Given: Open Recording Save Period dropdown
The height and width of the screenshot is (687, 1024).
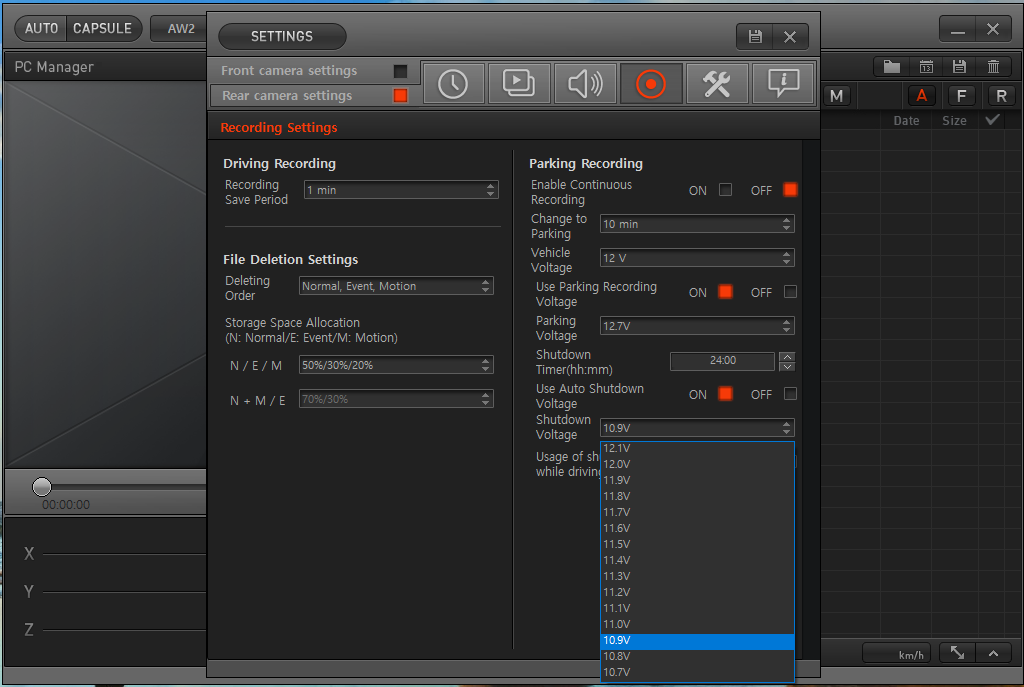Looking at the screenshot, I should [401, 190].
